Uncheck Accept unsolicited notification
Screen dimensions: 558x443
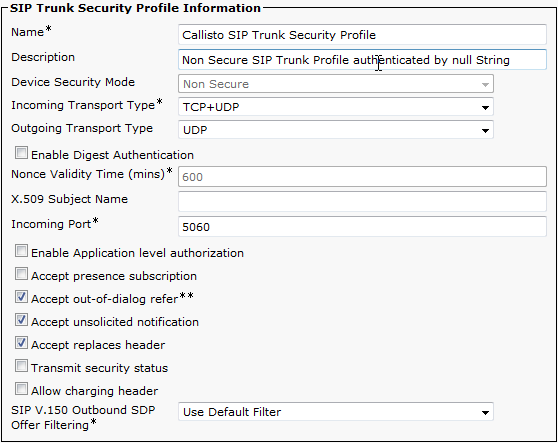(21, 320)
